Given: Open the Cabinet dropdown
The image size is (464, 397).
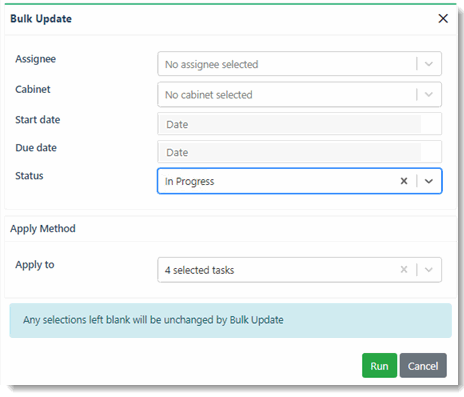Looking at the screenshot, I should (299, 95).
